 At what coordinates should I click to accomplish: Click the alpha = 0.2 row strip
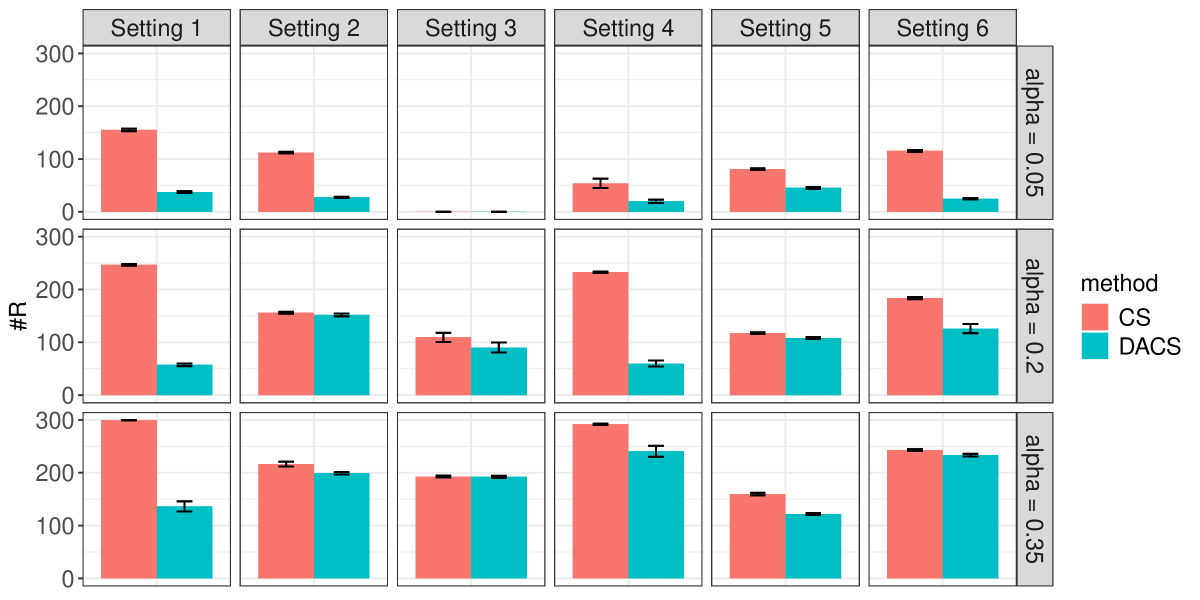[1035, 315]
